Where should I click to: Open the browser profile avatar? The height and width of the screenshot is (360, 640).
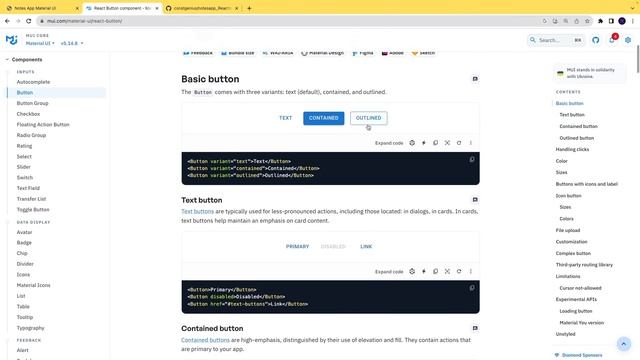(x=622, y=21)
